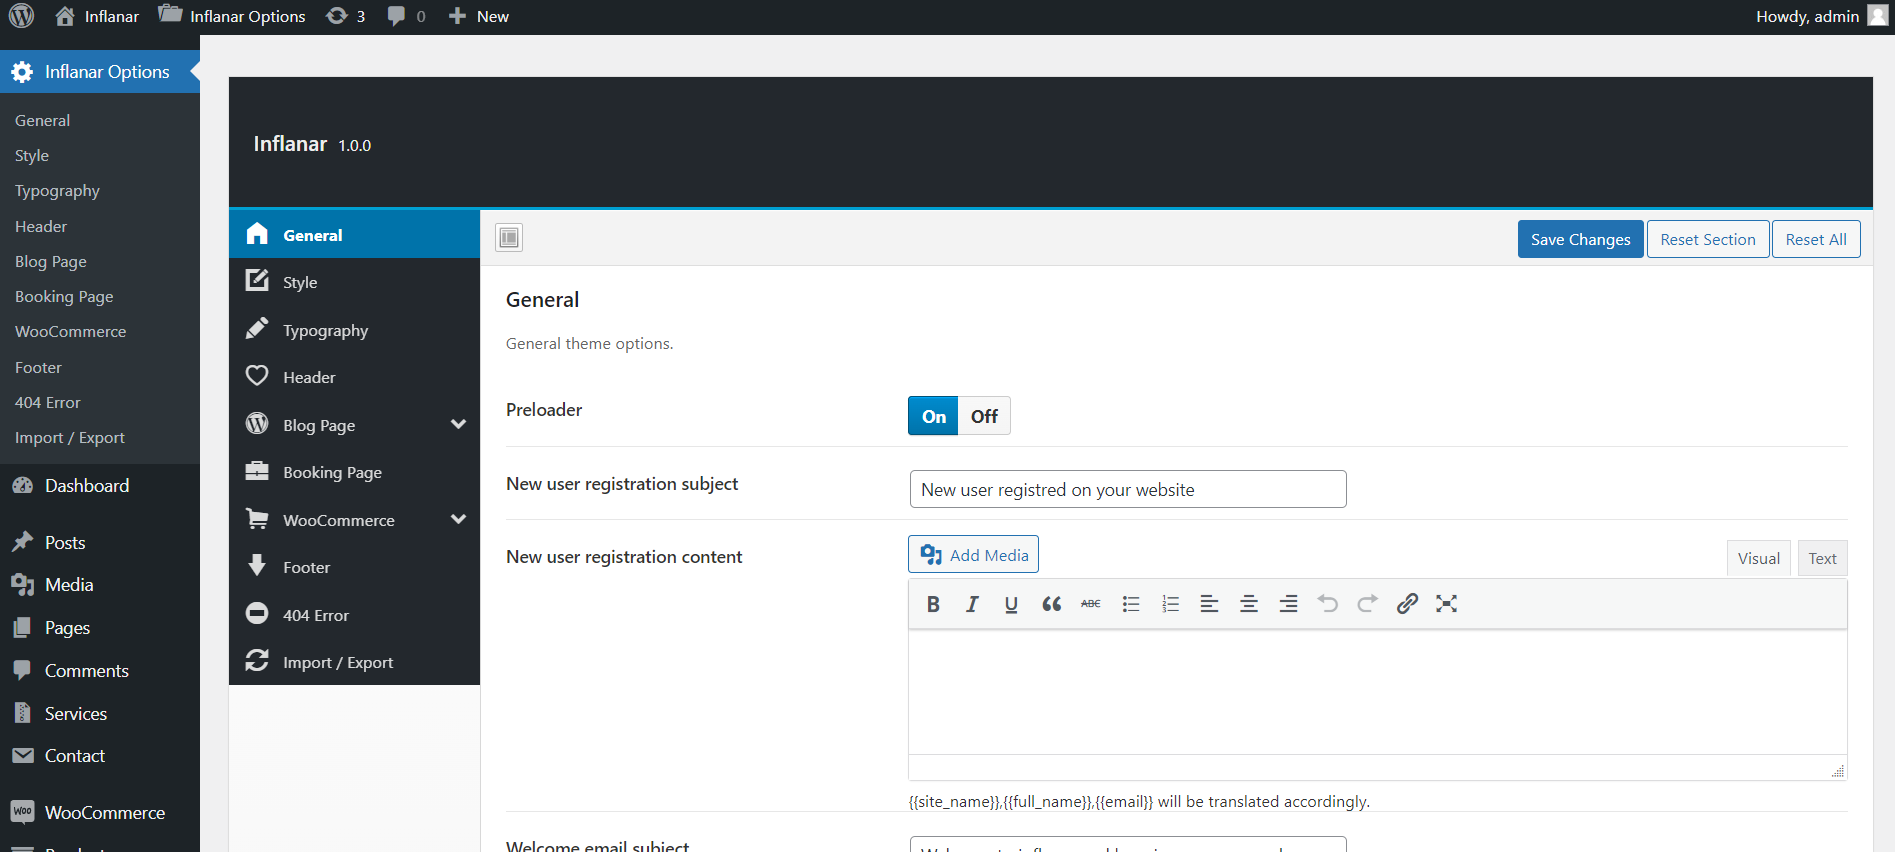This screenshot has height=852, width=1895.
Task: Open Typography section in options panel
Action: [x=354, y=330]
